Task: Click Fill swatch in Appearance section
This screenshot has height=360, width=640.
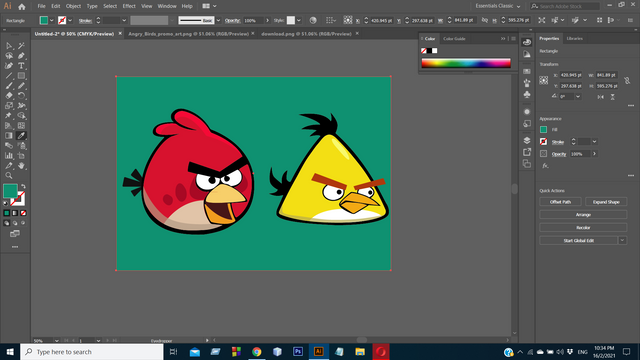Action: coord(543,129)
